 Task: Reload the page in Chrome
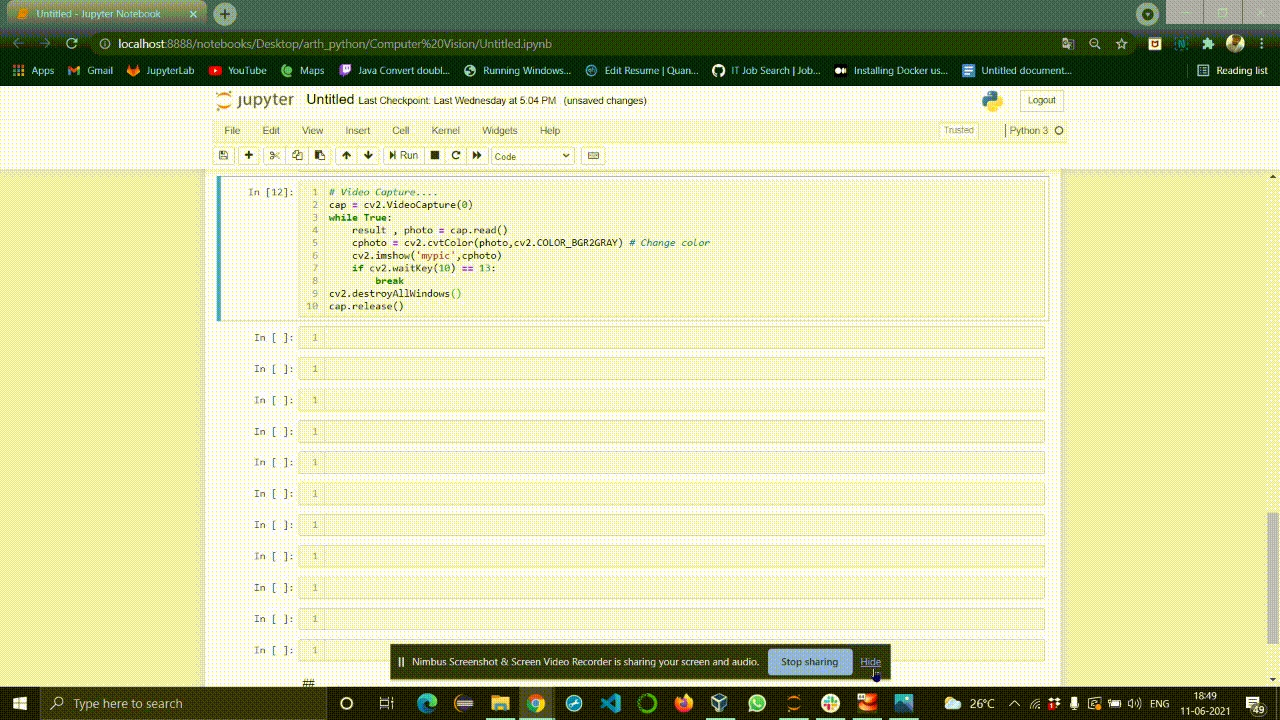coord(71,44)
